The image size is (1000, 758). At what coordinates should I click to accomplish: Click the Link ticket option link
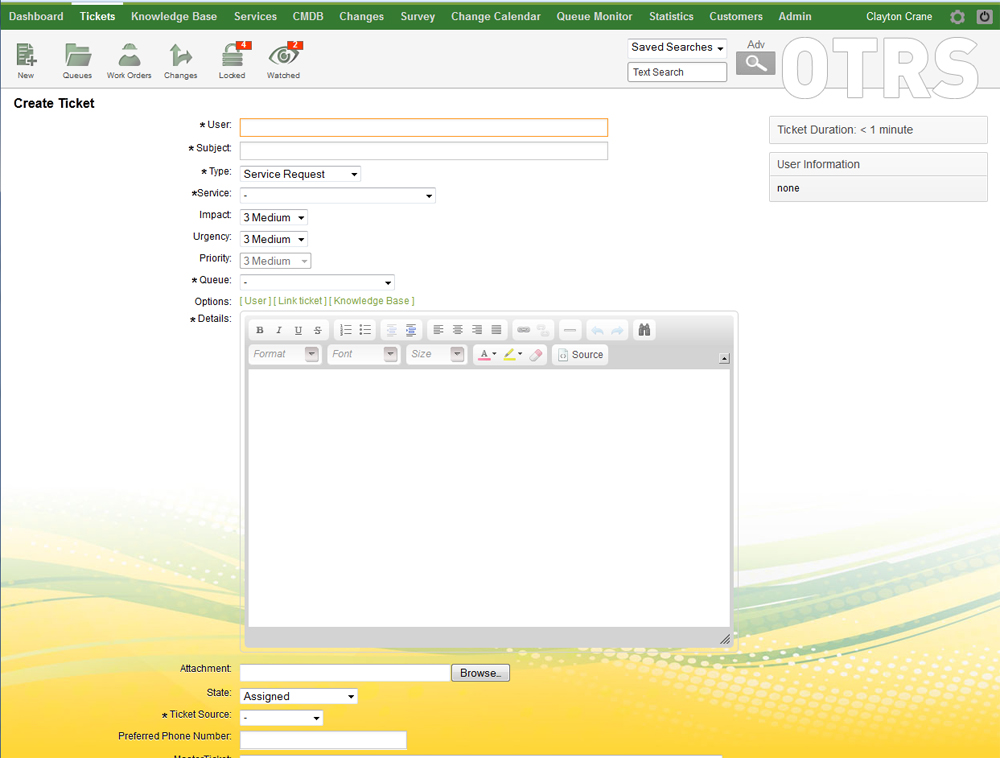pyautogui.click(x=300, y=301)
